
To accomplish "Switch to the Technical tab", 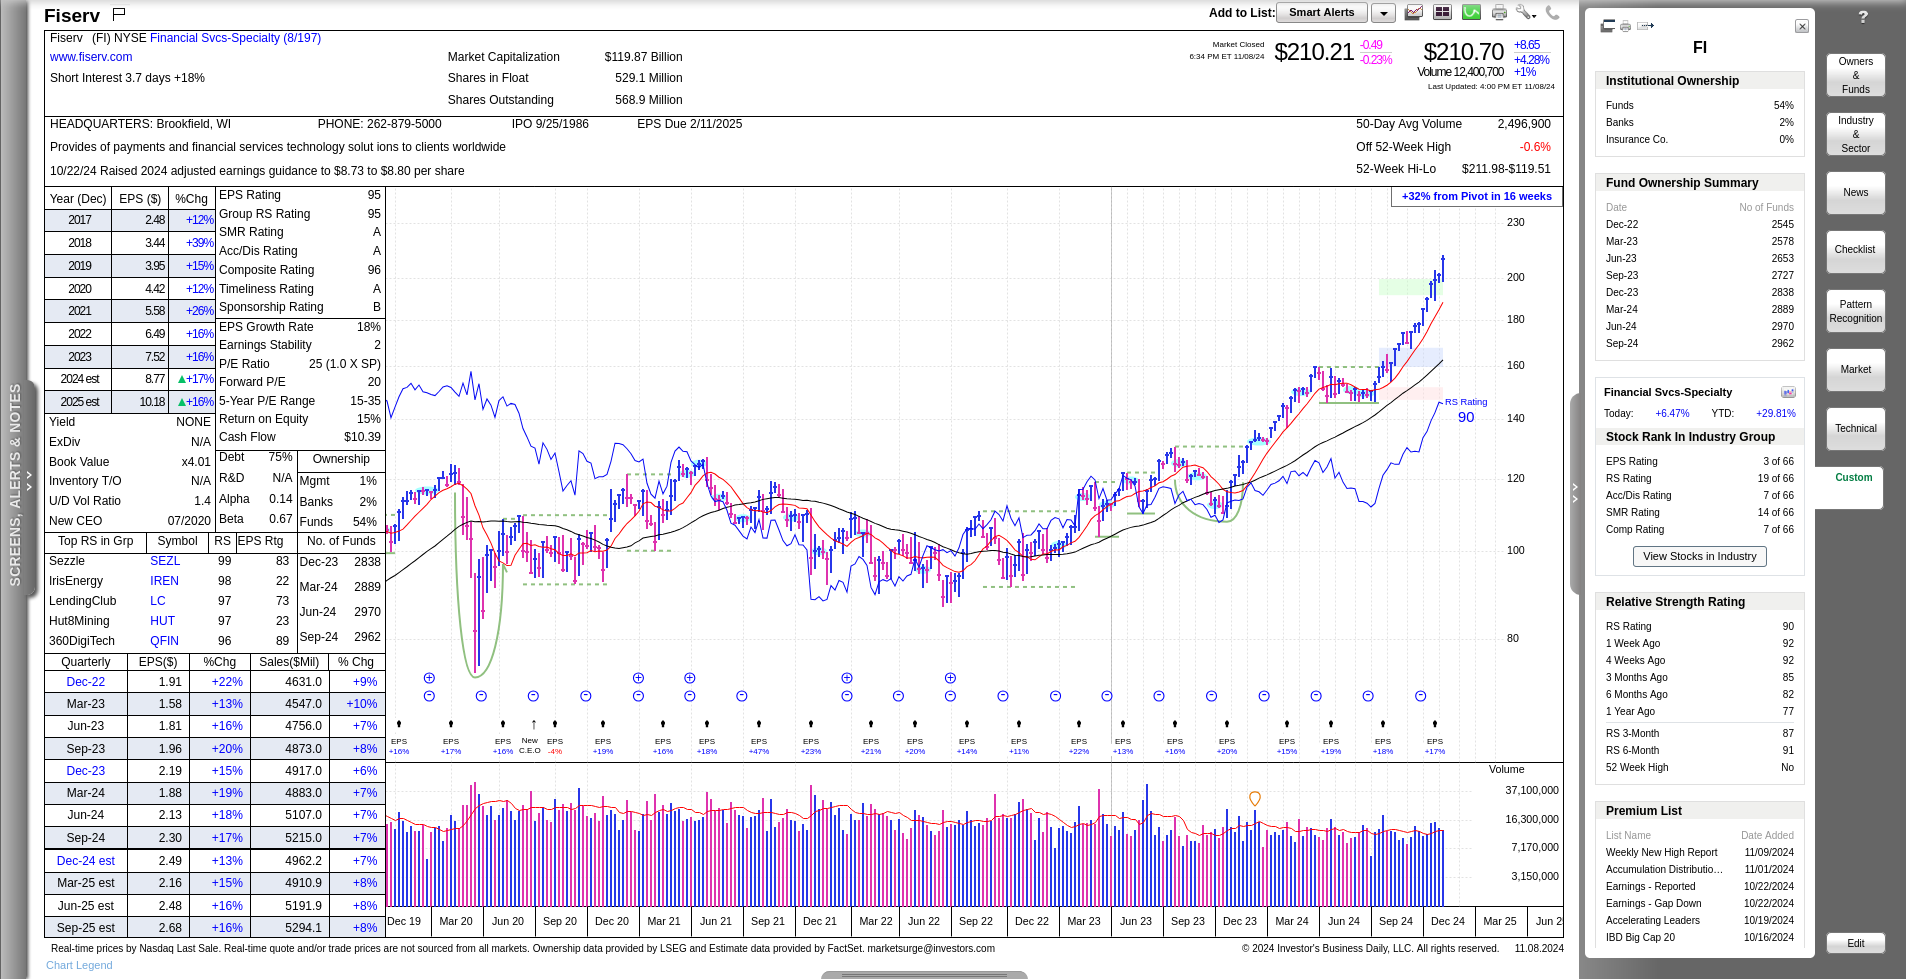I will (x=1855, y=429).
